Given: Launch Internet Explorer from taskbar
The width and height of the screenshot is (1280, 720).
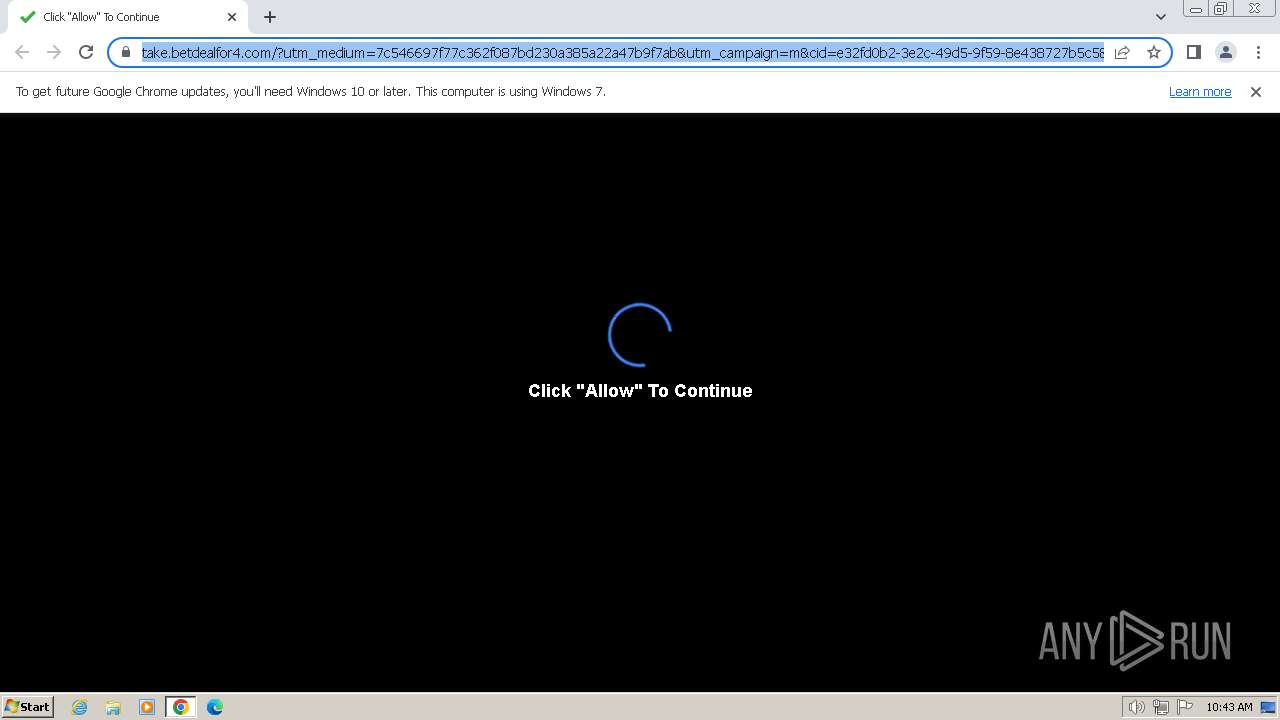Looking at the screenshot, I should pyautogui.click(x=80, y=707).
